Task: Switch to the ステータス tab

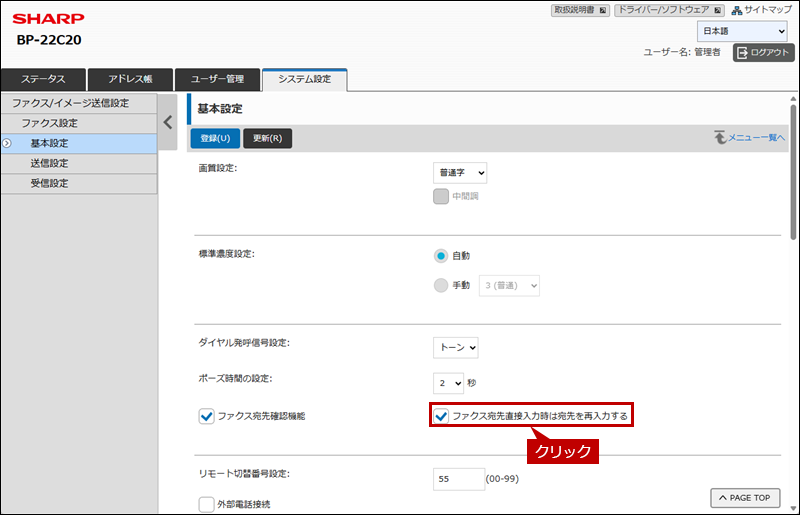Action: pos(43,79)
